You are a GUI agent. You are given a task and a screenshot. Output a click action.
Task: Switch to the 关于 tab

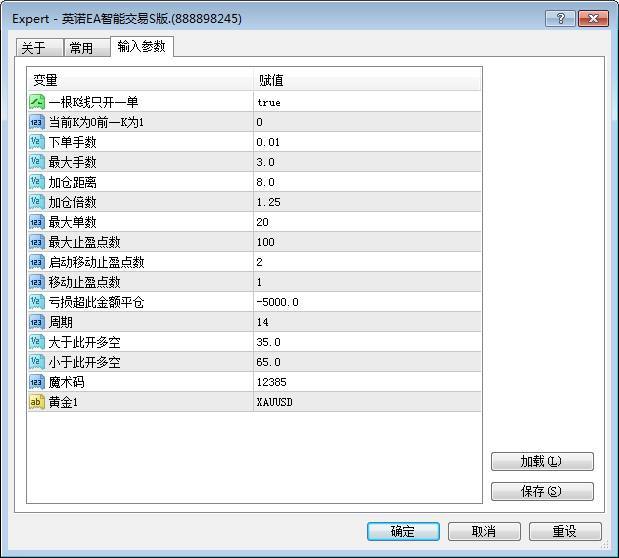(33, 48)
